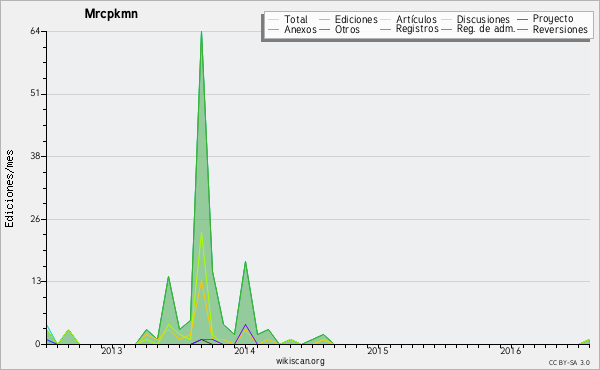Click the yellow-green Artículos peak under the main spike
Viewport: 600px width, 370px height.
(x=201, y=233)
